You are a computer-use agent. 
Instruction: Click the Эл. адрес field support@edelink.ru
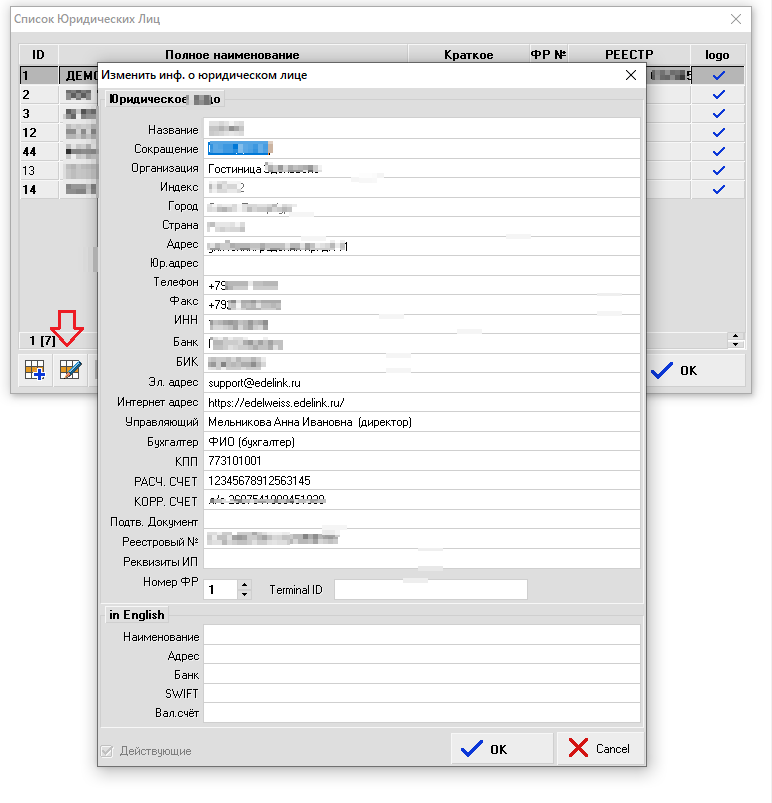422,383
